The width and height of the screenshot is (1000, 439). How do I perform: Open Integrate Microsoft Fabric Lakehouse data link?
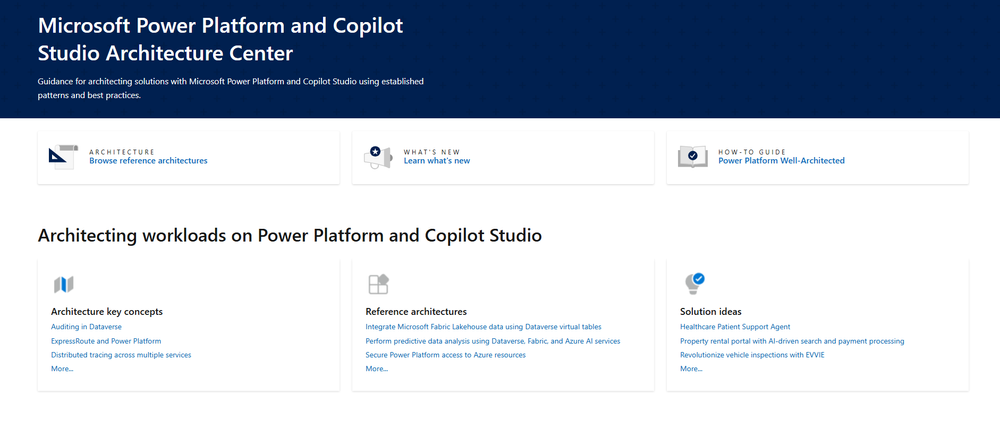point(483,327)
